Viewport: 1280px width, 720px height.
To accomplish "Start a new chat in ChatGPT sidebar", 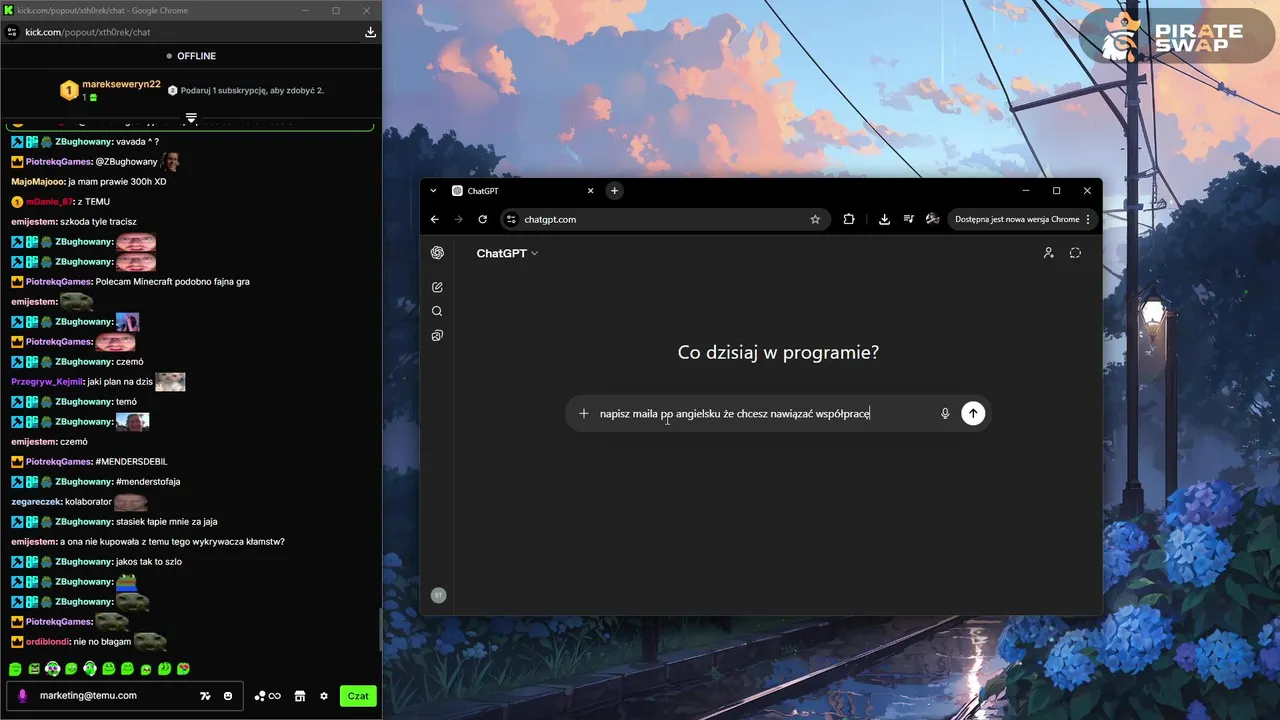I will 437,287.
